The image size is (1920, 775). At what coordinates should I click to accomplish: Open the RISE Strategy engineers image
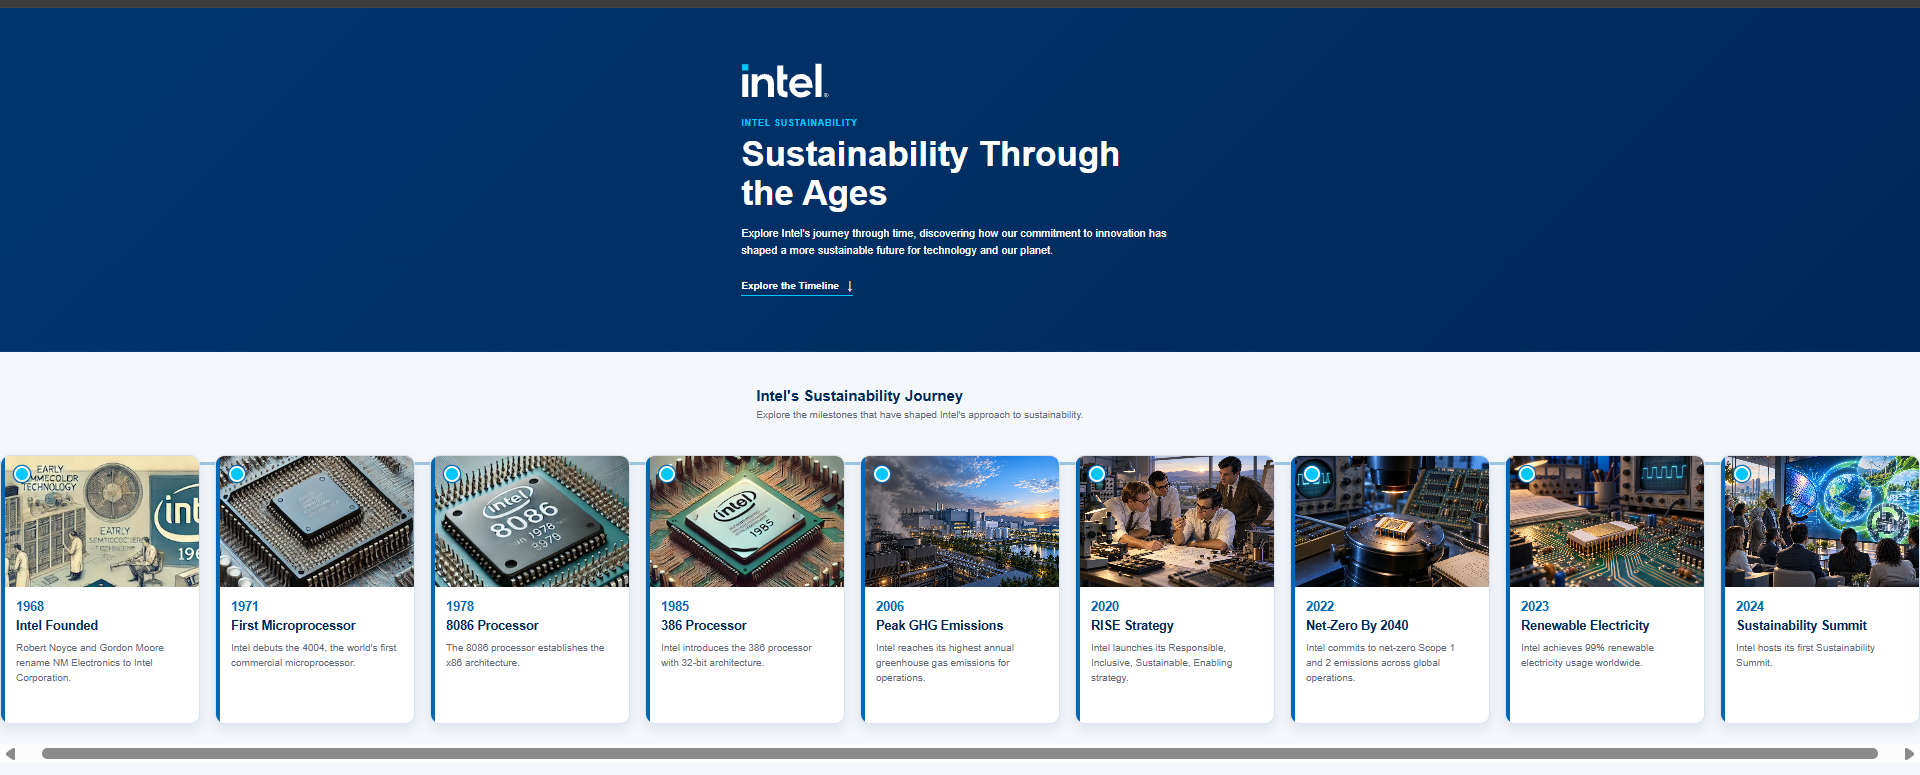point(1176,521)
